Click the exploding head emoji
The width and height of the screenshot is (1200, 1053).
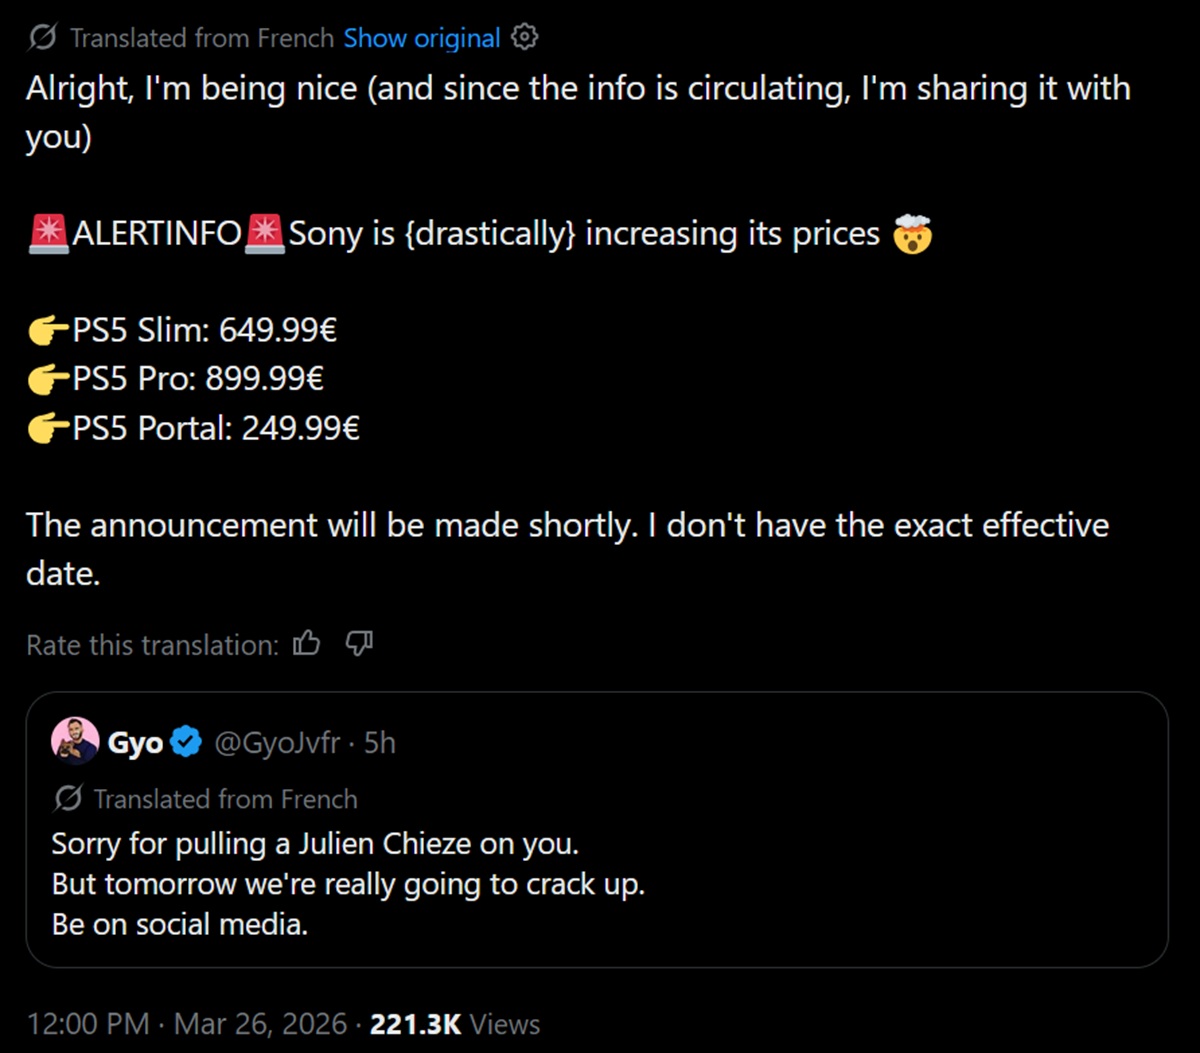click(912, 234)
